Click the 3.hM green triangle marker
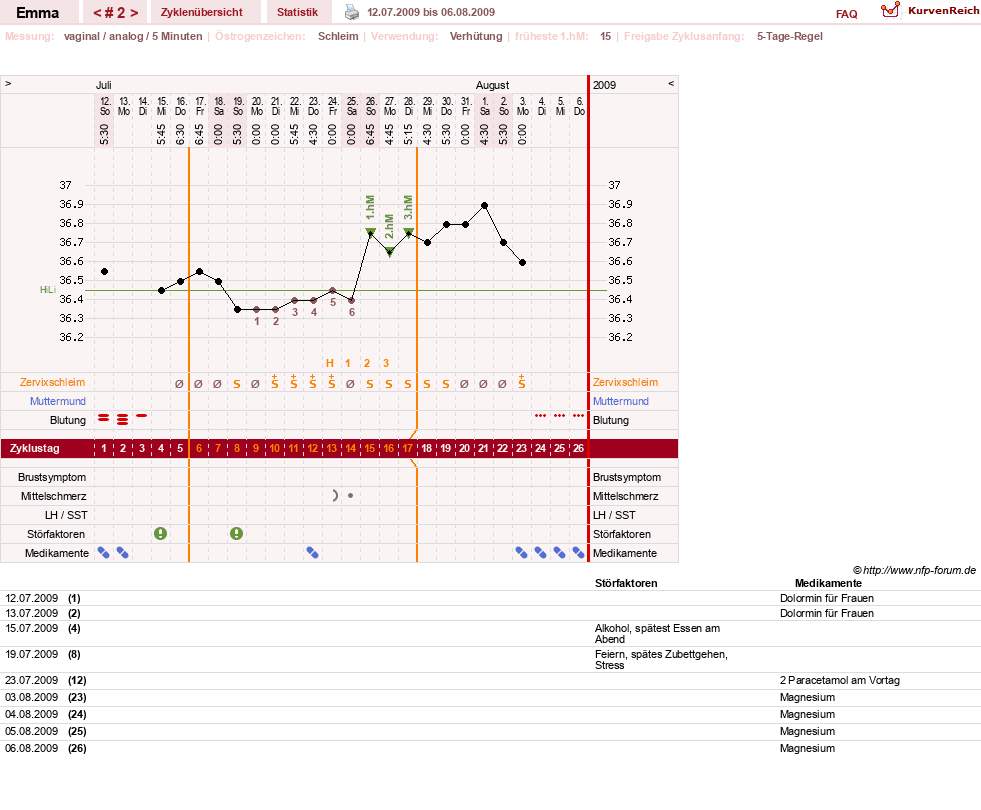981x810 pixels. pyautogui.click(x=409, y=233)
